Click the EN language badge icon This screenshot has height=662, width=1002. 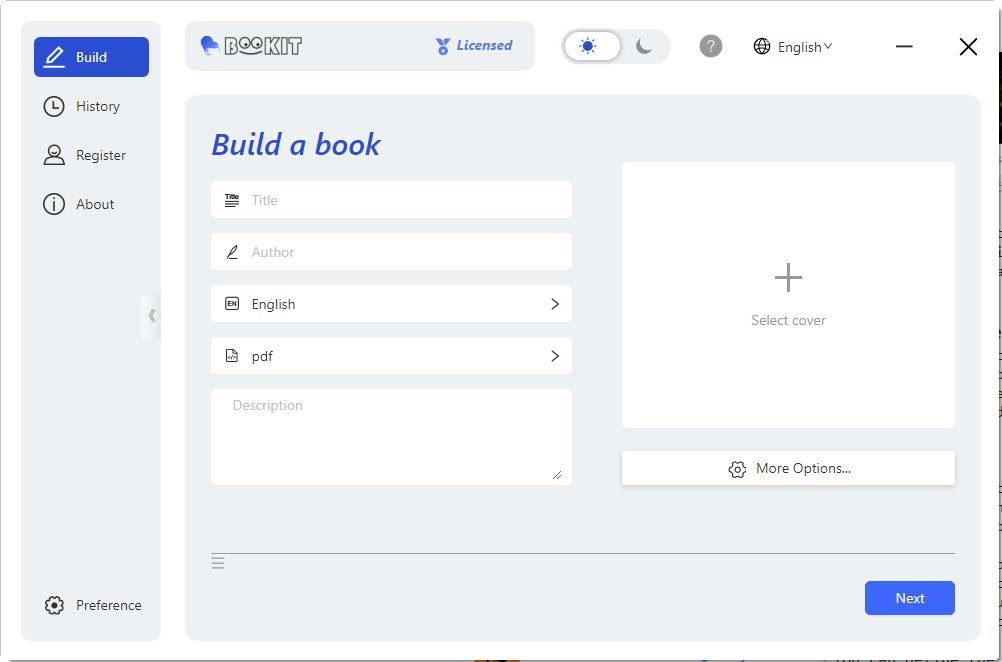point(232,304)
